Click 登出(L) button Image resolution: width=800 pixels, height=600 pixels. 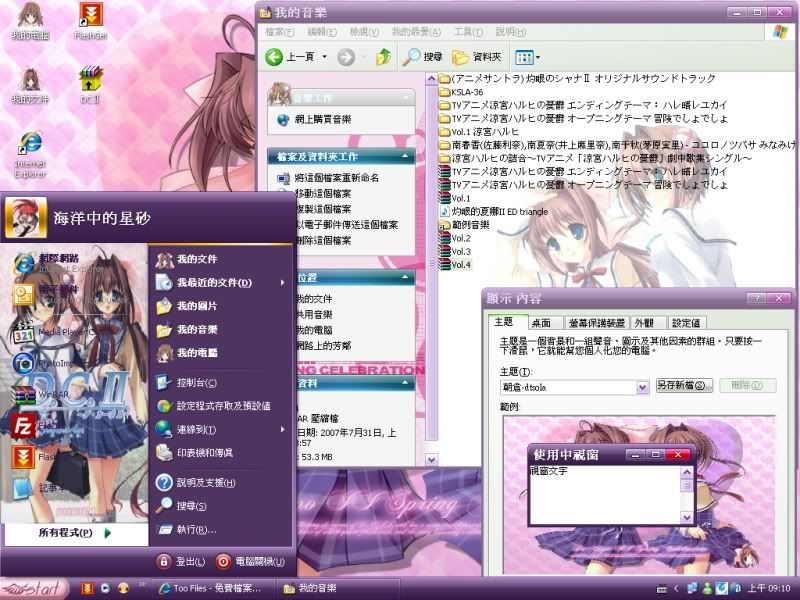(181, 562)
